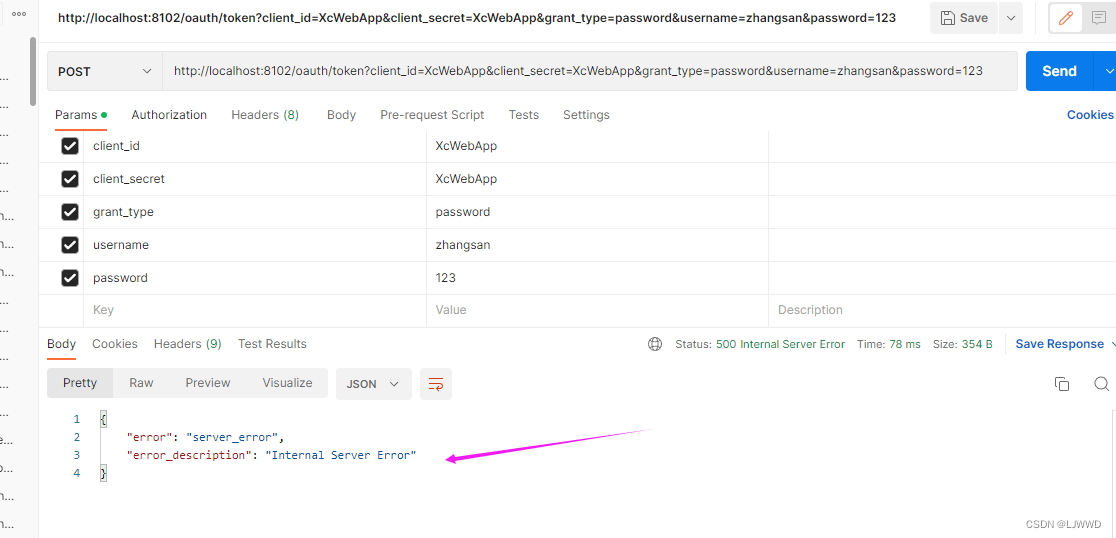
Task: Open the Headers (8) request tab
Action: point(265,115)
